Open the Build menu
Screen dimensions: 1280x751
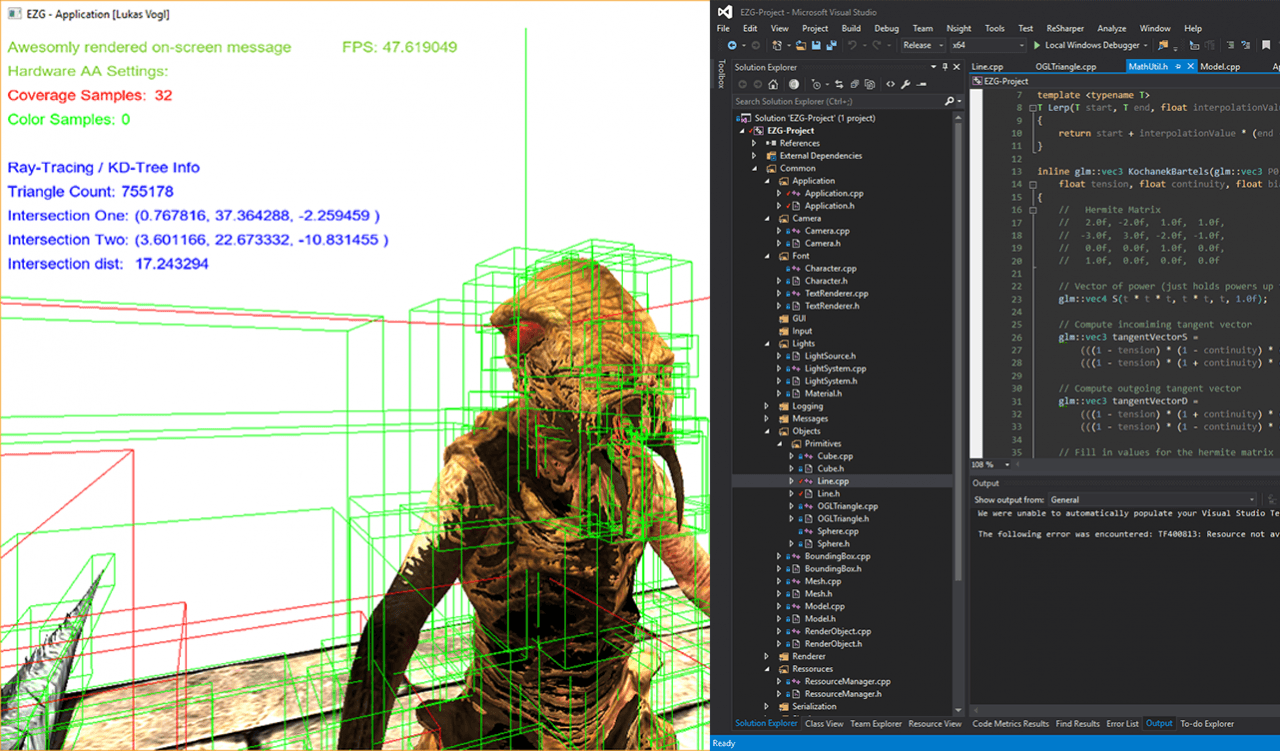(851, 28)
